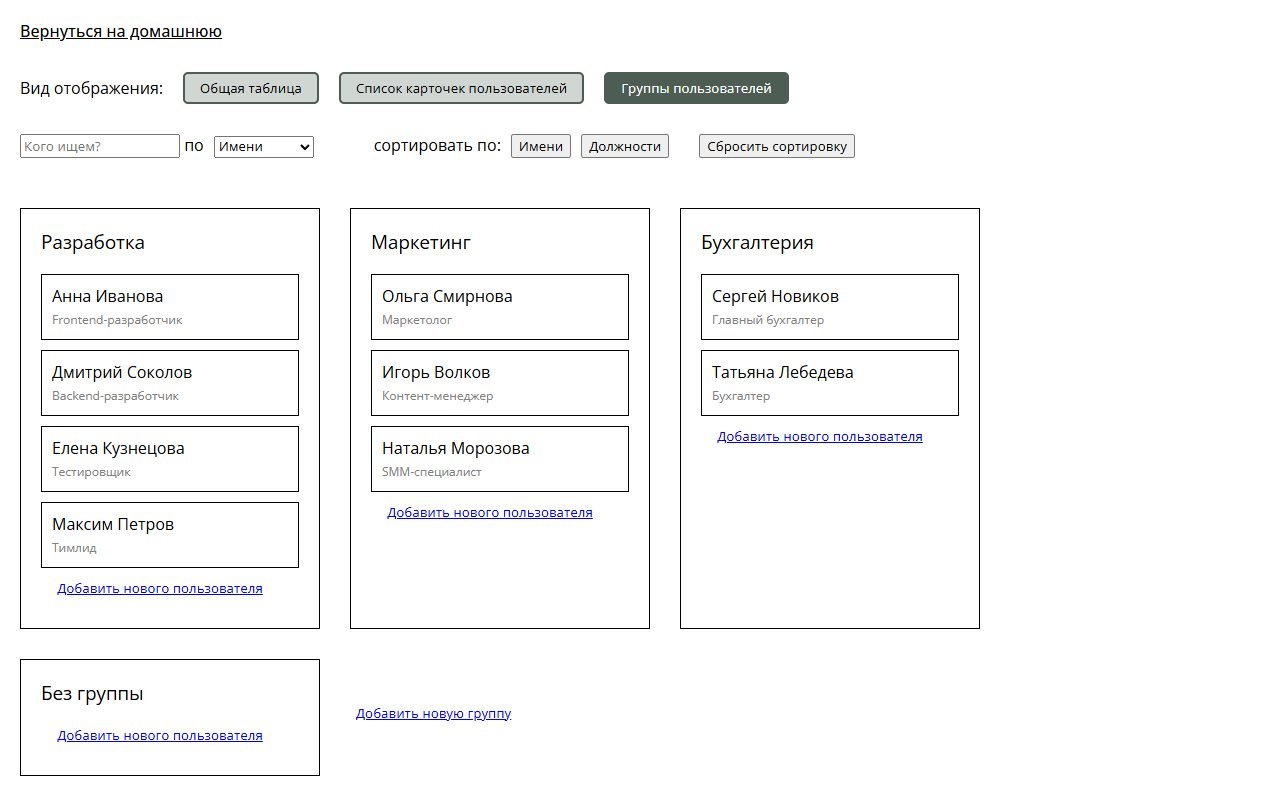Add new user to Разработка group
Screen dimensions: 1280x800
160,588
